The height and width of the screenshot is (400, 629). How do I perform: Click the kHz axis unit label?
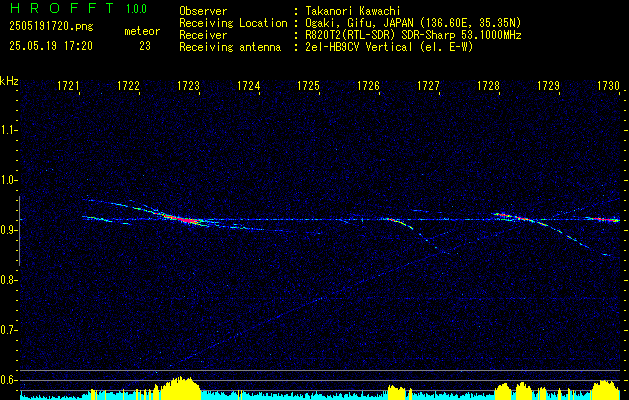click(x=9, y=81)
